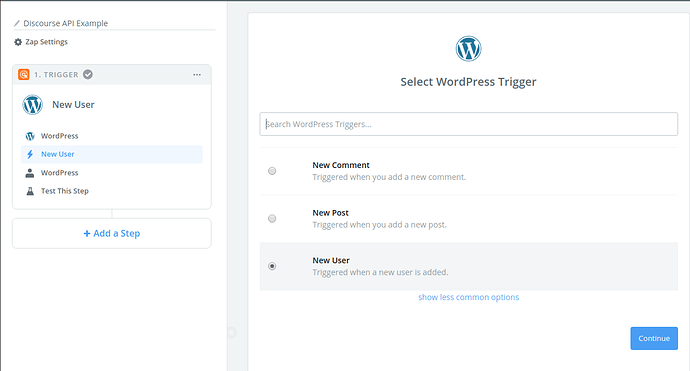The width and height of the screenshot is (690, 371).
Task: Edit the Discourse API Example zap name
Action: pos(66,23)
